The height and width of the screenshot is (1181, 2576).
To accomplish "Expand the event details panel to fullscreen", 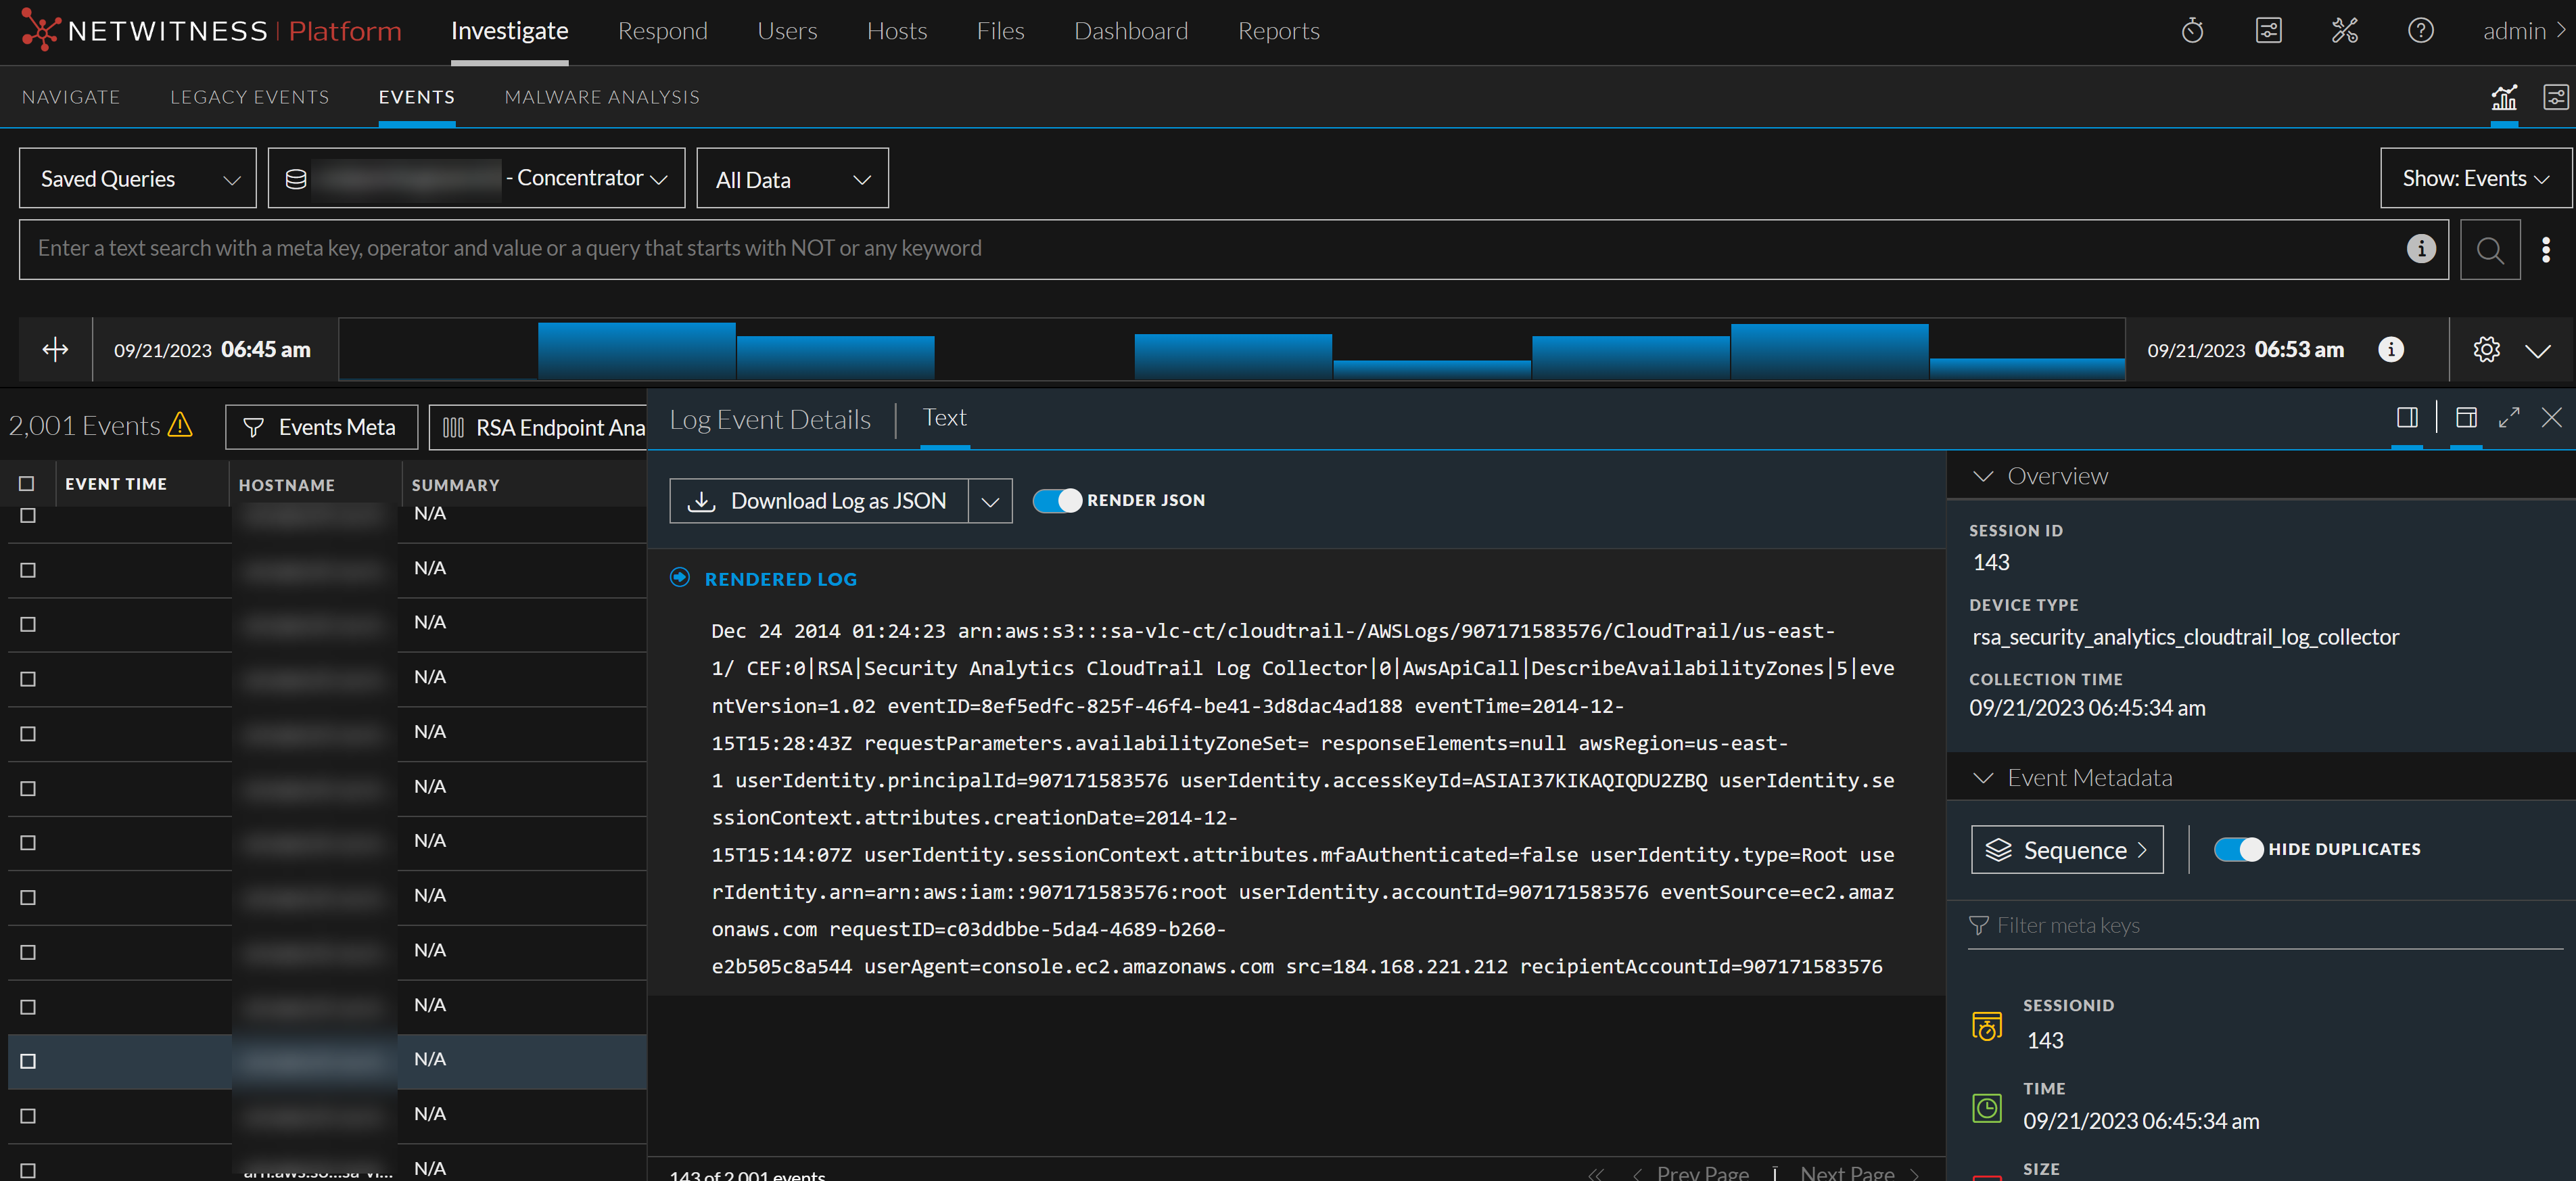I will pos(2509,418).
